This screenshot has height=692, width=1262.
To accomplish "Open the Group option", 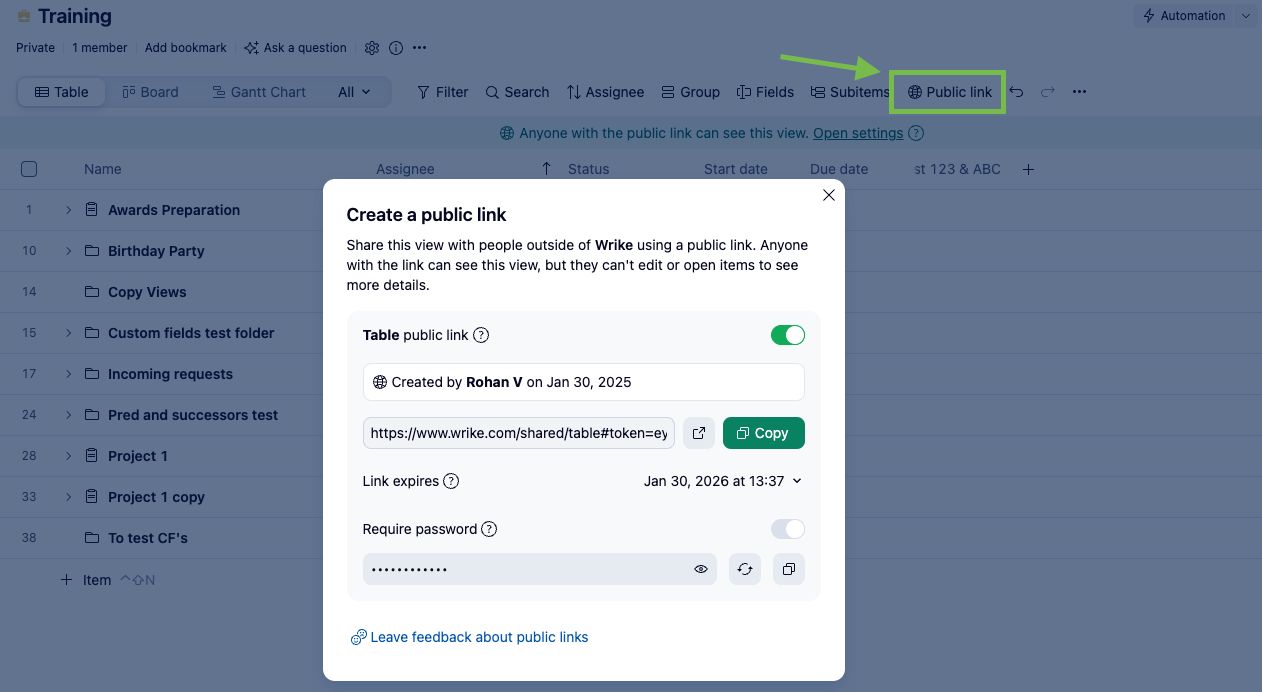I will [x=690, y=92].
